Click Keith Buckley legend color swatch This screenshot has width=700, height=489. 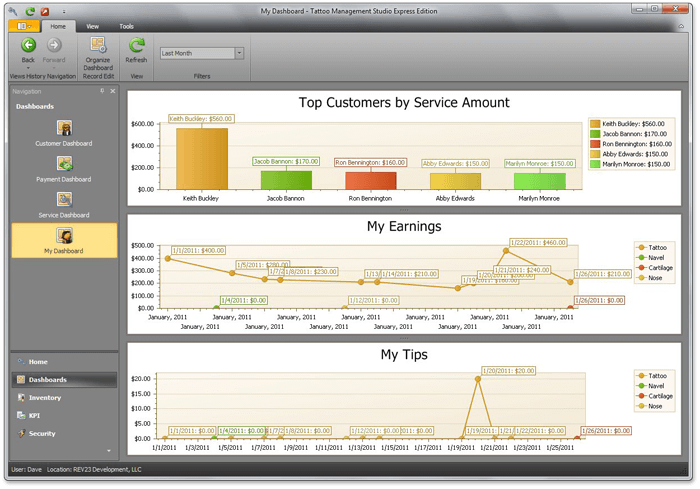(595, 123)
